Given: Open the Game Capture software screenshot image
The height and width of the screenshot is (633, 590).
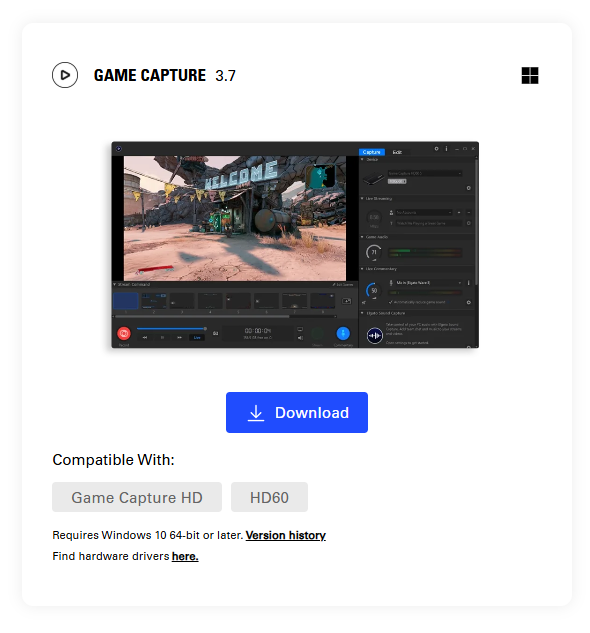Looking at the screenshot, I should pyautogui.click(x=295, y=245).
